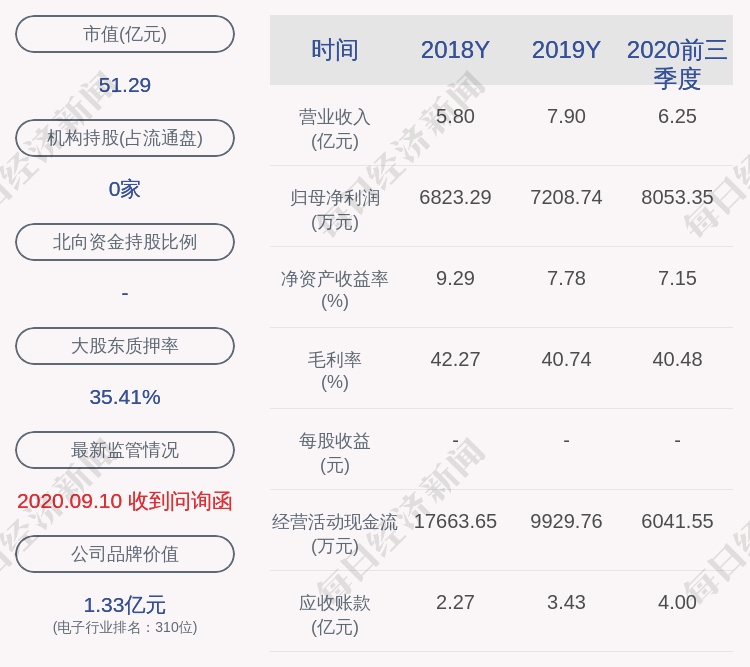This screenshot has height=667, width=750.
Task: Select gross margin value 40.74
Action: pos(566,359)
